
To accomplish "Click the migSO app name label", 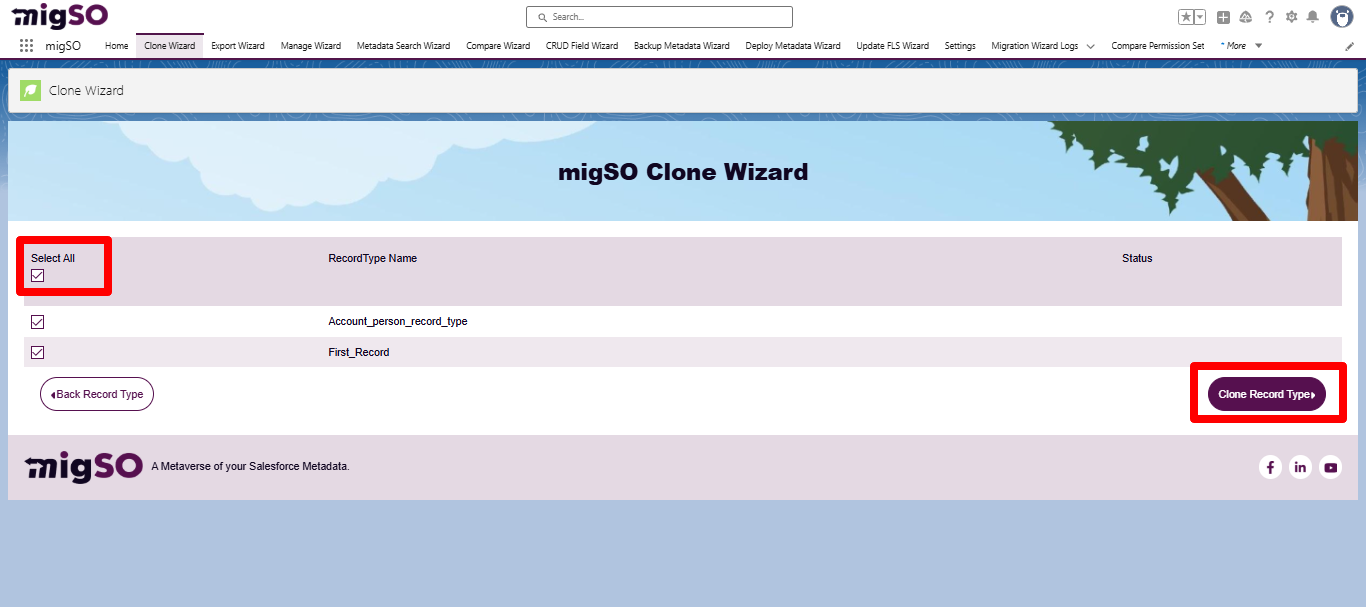I will [63, 46].
